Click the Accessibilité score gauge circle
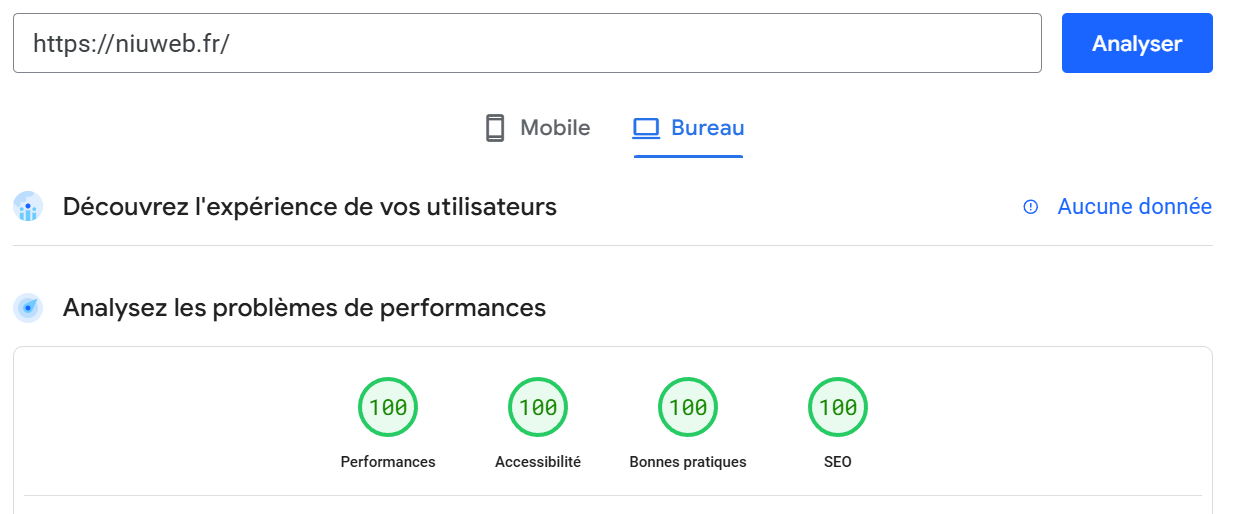Viewport: 1245px width, 514px height. pyautogui.click(x=538, y=407)
